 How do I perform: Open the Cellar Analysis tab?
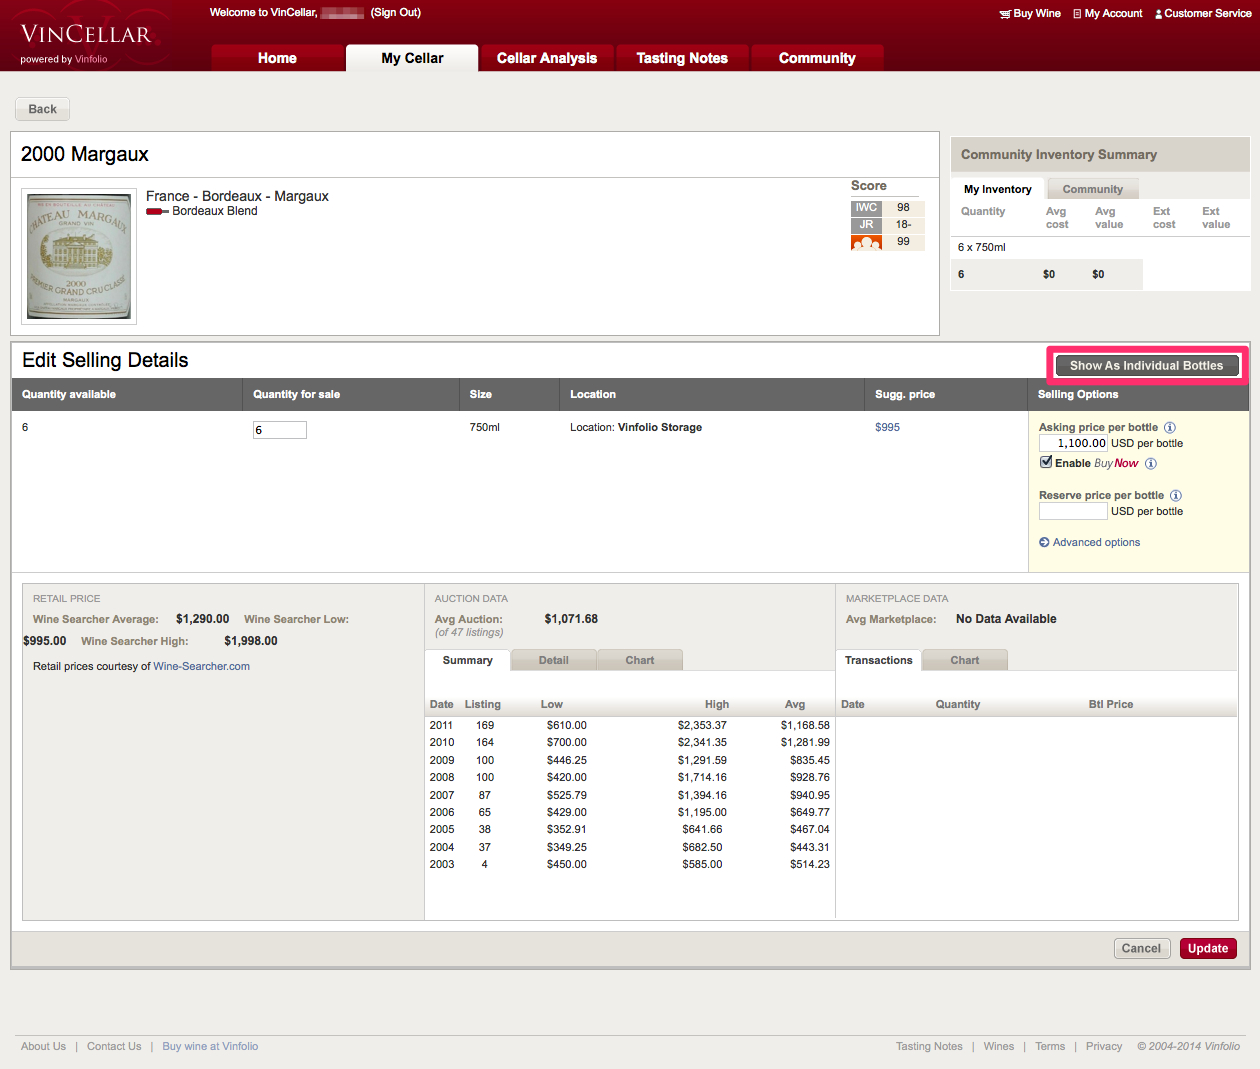point(547,58)
